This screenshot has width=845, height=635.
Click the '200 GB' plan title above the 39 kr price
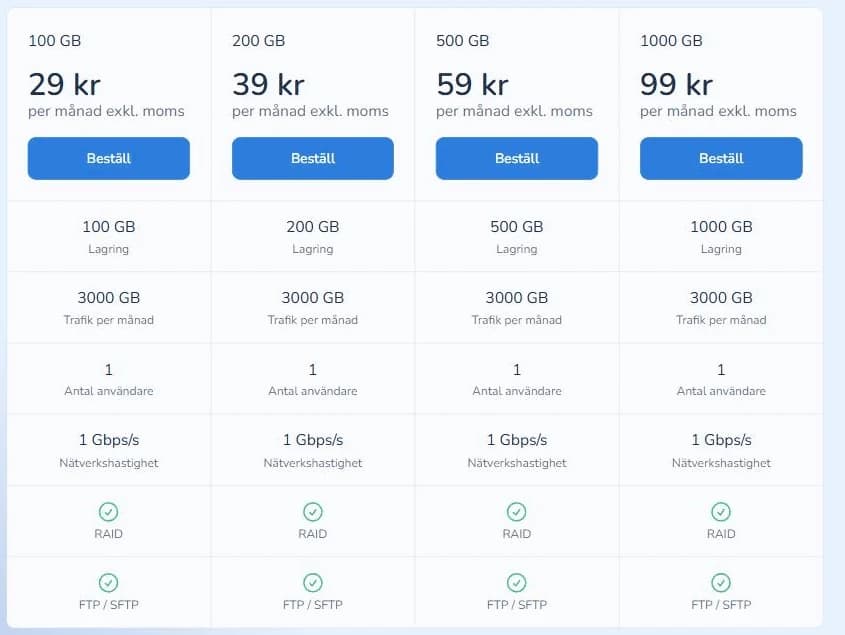(259, 41)
